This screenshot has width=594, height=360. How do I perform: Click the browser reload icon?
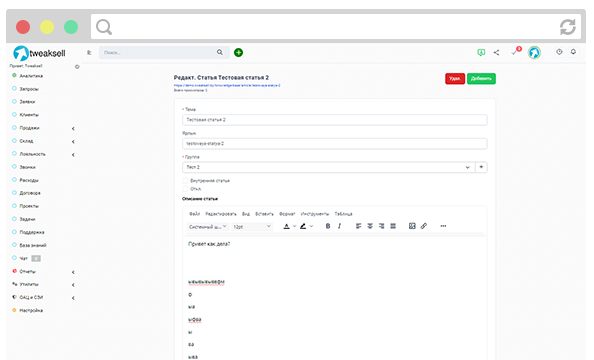click(567, 27)
